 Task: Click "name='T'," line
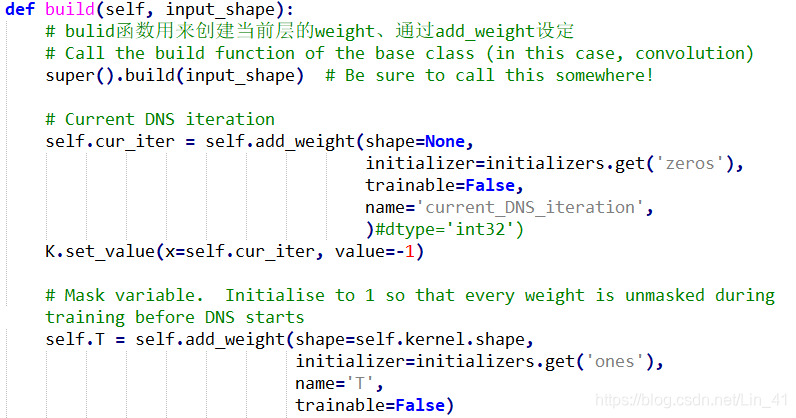point(339,383)
